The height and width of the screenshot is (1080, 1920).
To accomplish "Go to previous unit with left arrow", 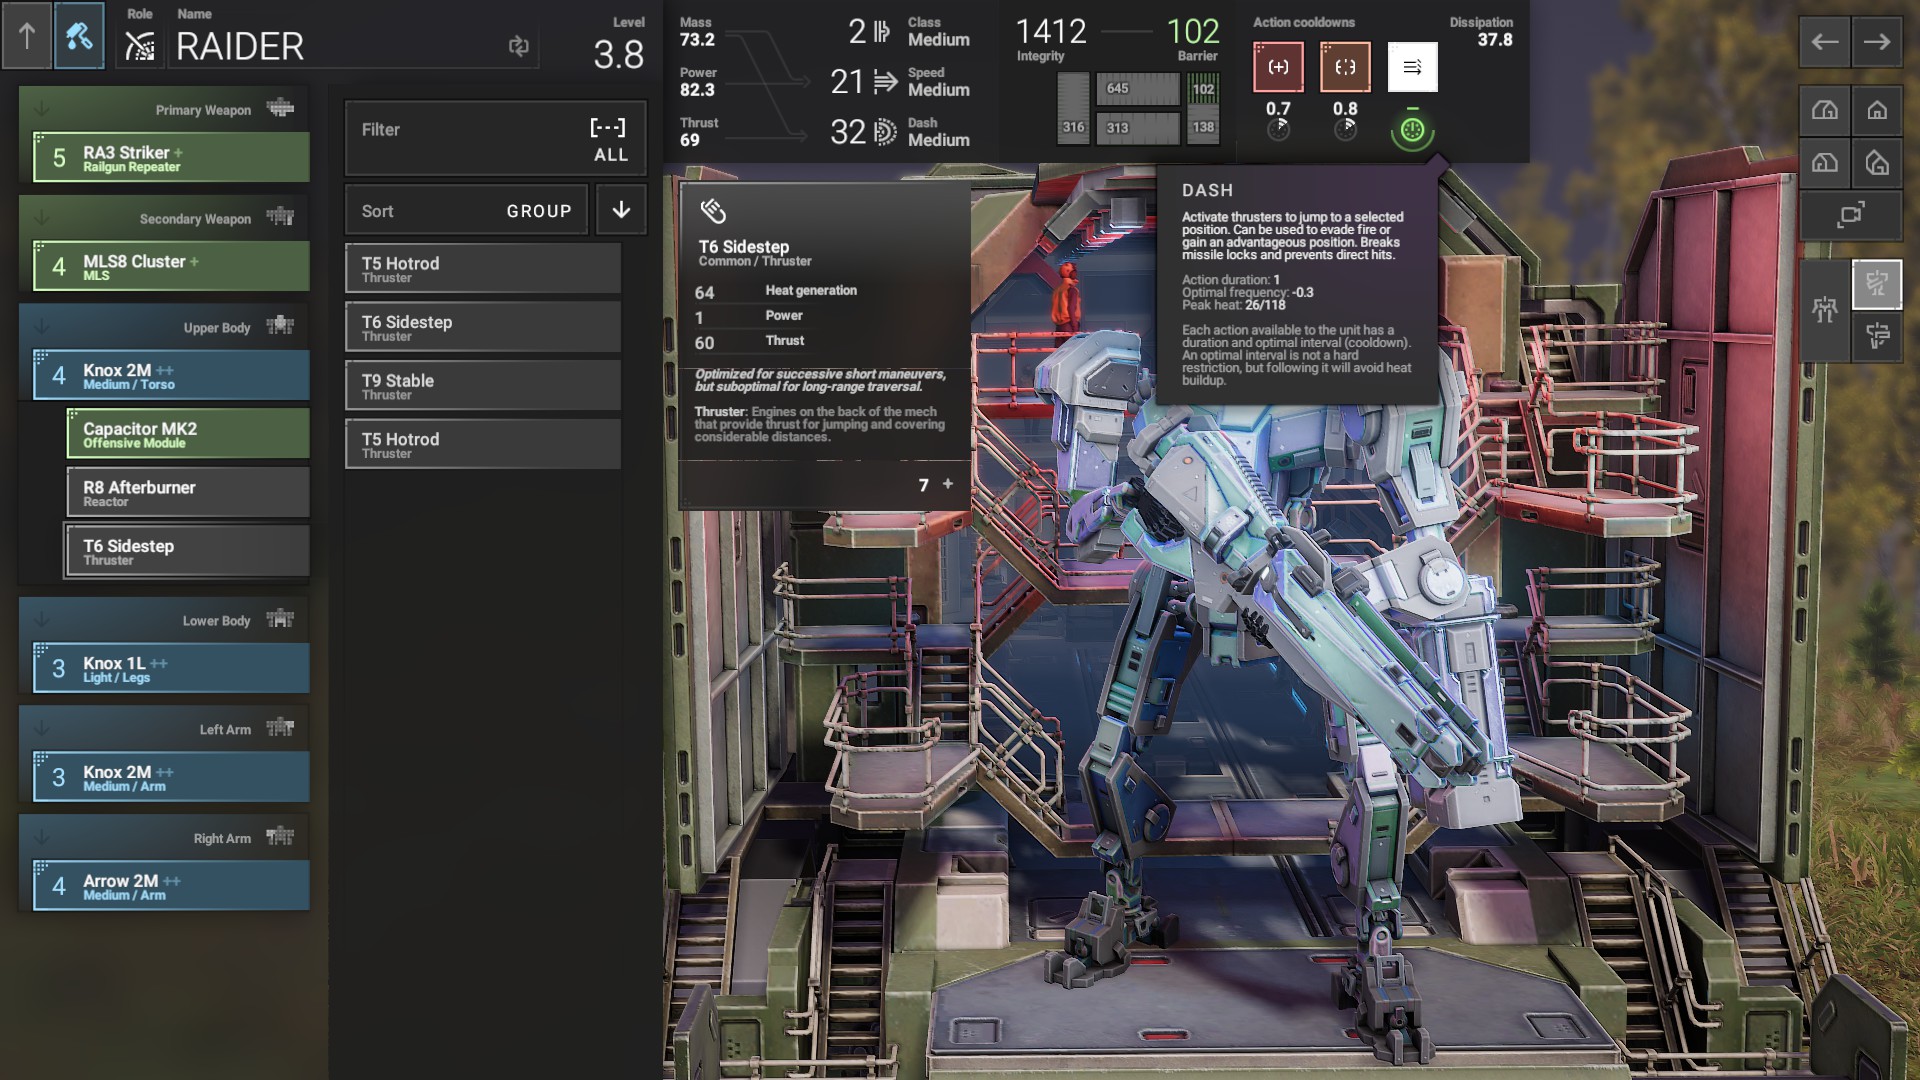I will click(1825, 42).
